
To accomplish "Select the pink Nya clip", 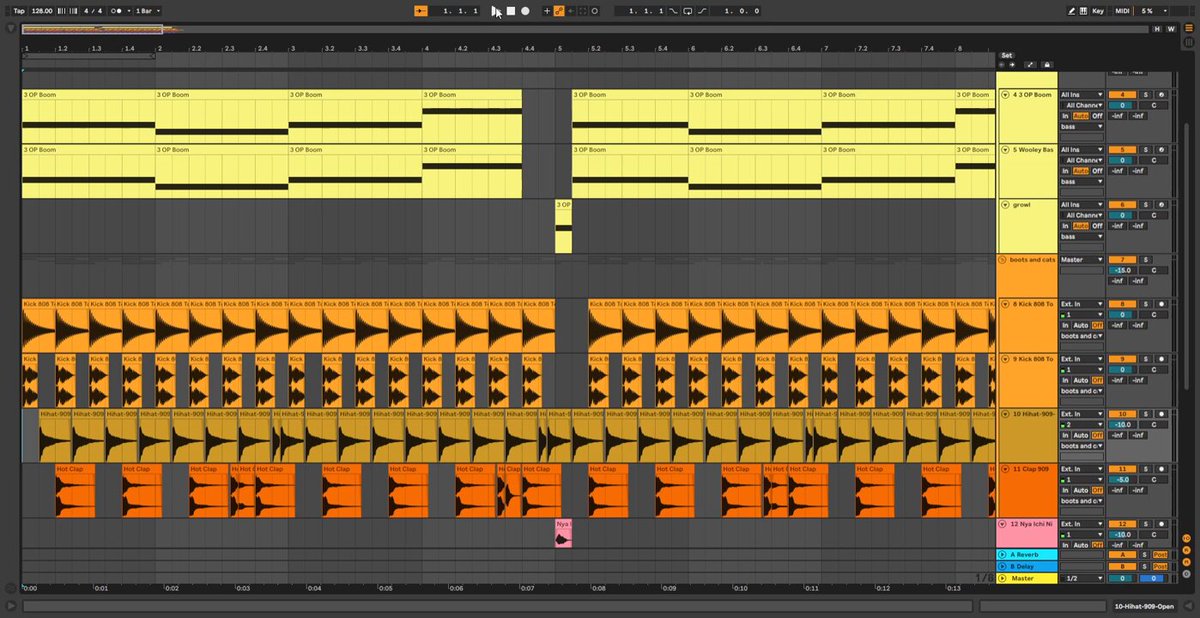I will coord(563,533).
